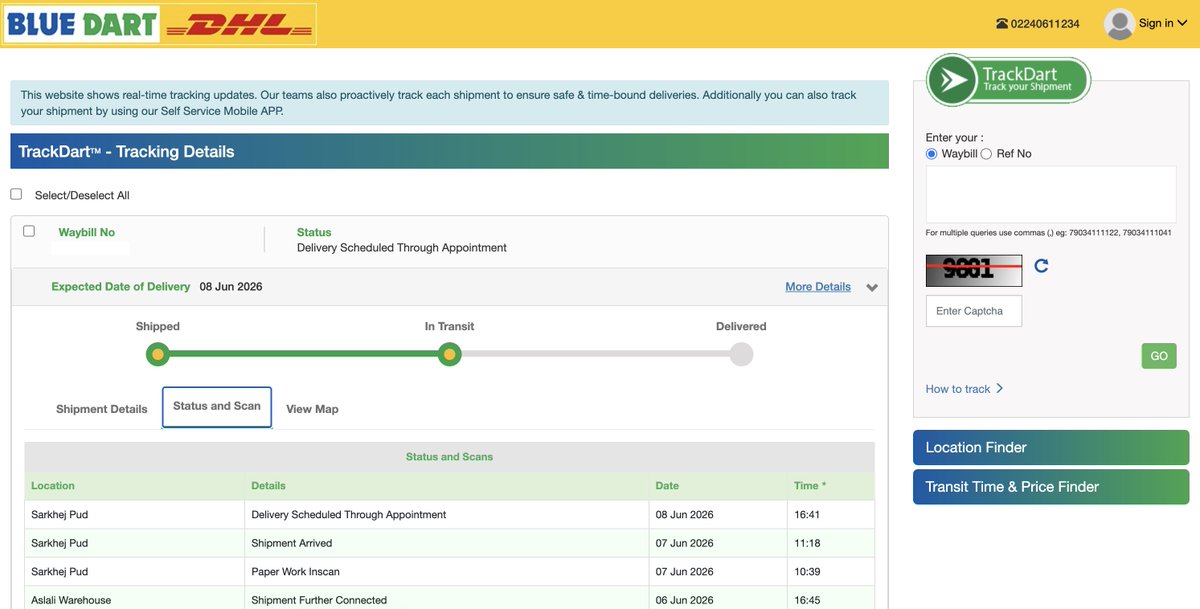Click the user avatar icon
The width and height of the screenshot is (1200, 609).
1119,24
